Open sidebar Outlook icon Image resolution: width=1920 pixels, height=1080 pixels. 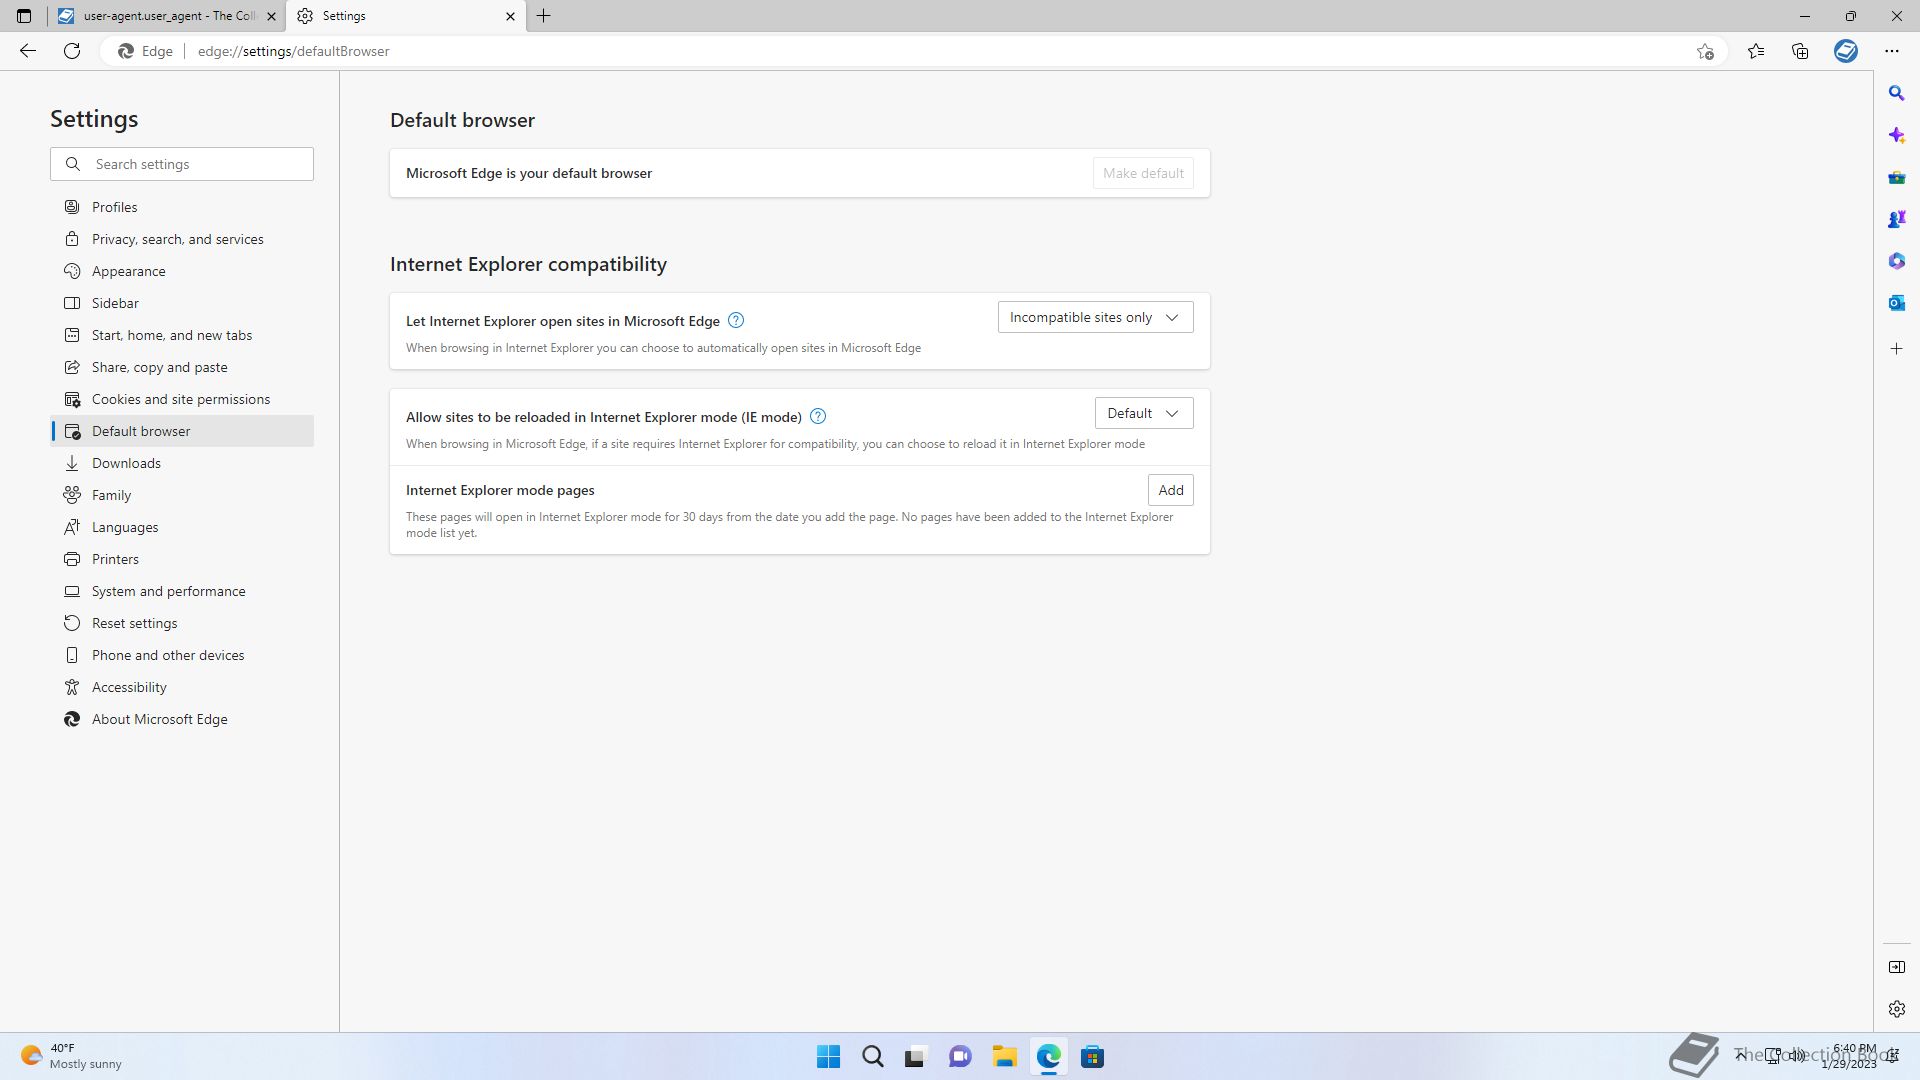click(x=1896, y=303)
